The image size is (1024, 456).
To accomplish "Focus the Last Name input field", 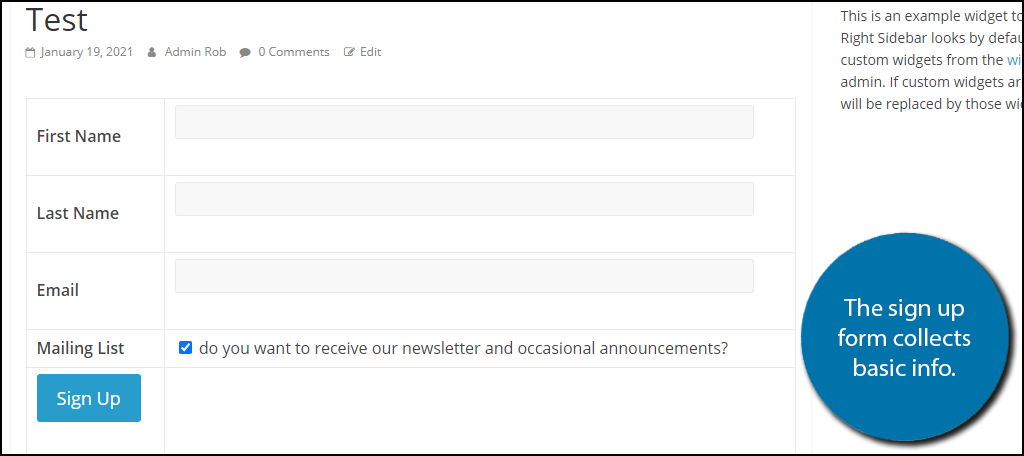I will [464, 199].
